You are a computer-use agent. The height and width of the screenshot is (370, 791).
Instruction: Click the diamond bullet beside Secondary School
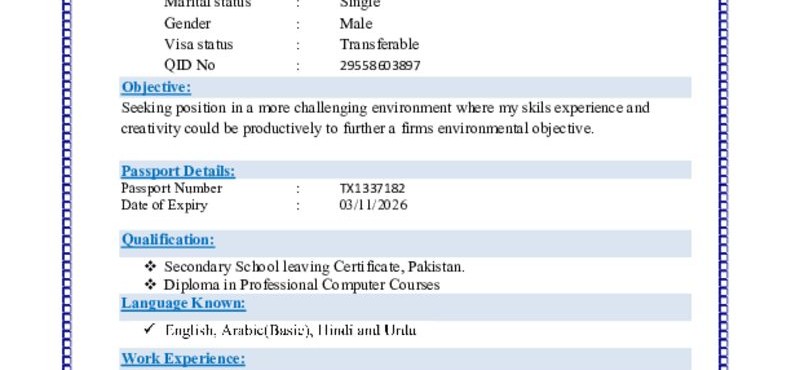coord(150,266)
